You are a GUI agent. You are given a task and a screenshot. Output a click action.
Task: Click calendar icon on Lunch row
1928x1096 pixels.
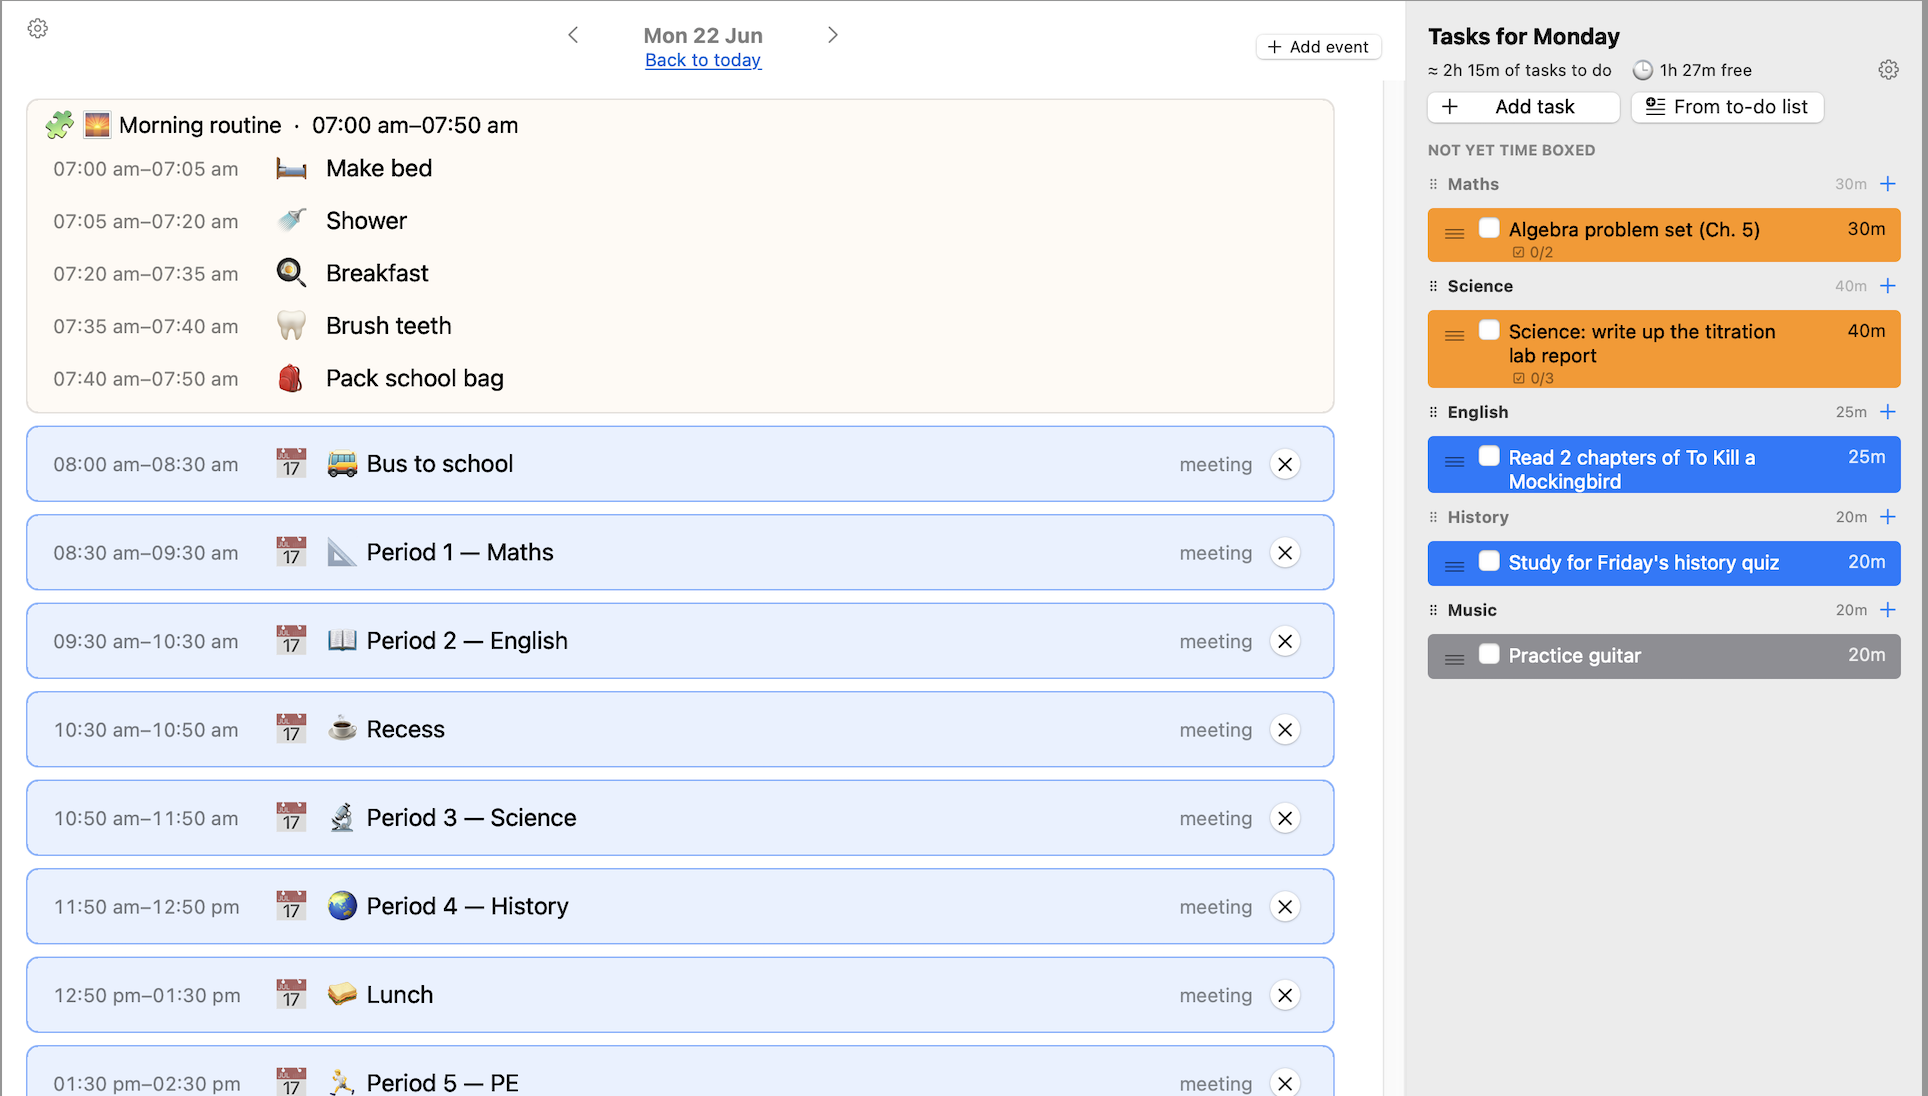(x=291, y=994)
